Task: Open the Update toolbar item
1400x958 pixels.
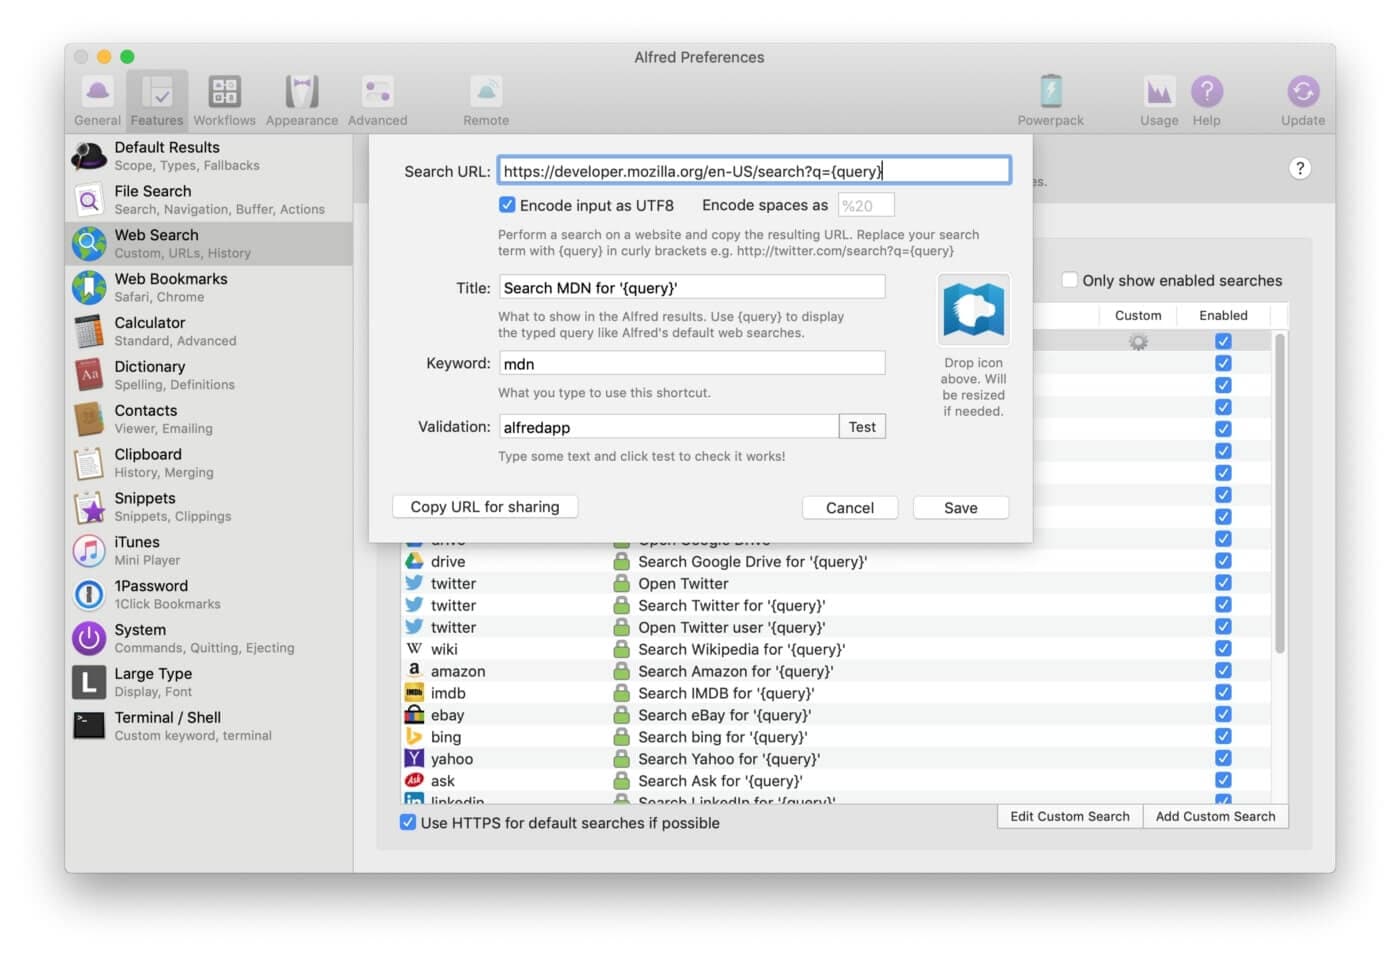Action: [1303, 101]
